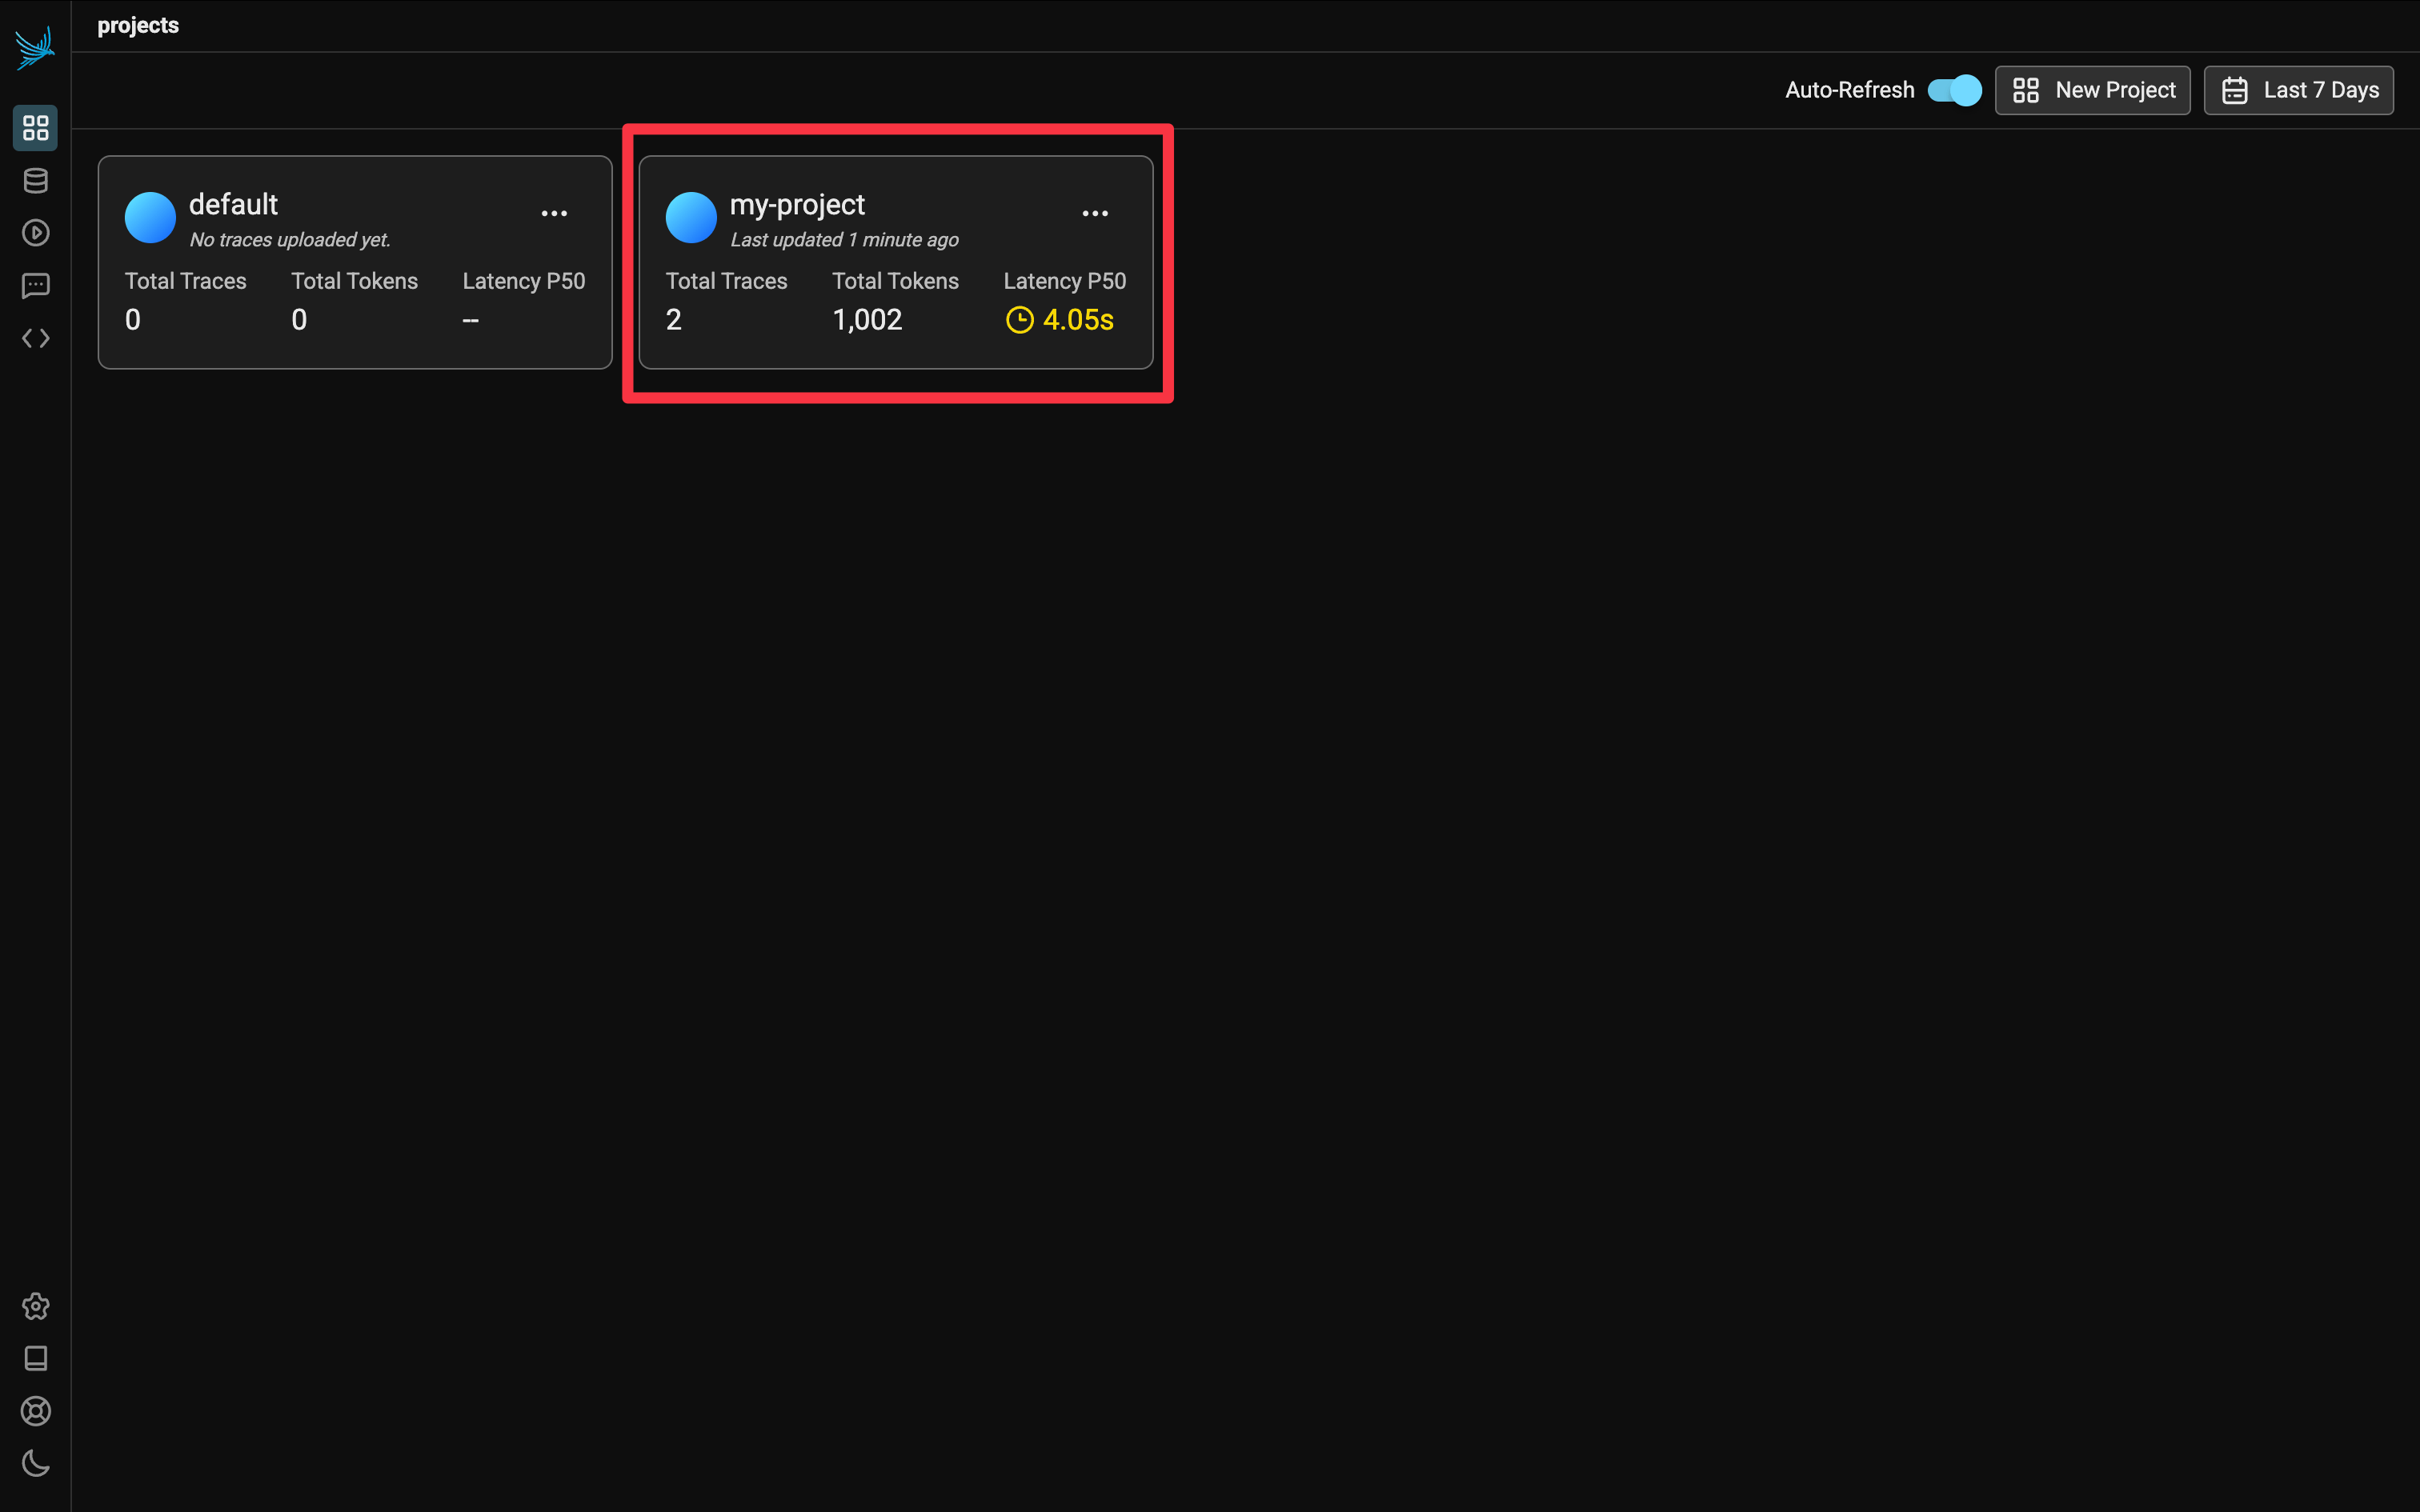Viewport: 2420px width, 1512px height.
Task: Click the blue gradient circle on default
Action: [150, 217]
